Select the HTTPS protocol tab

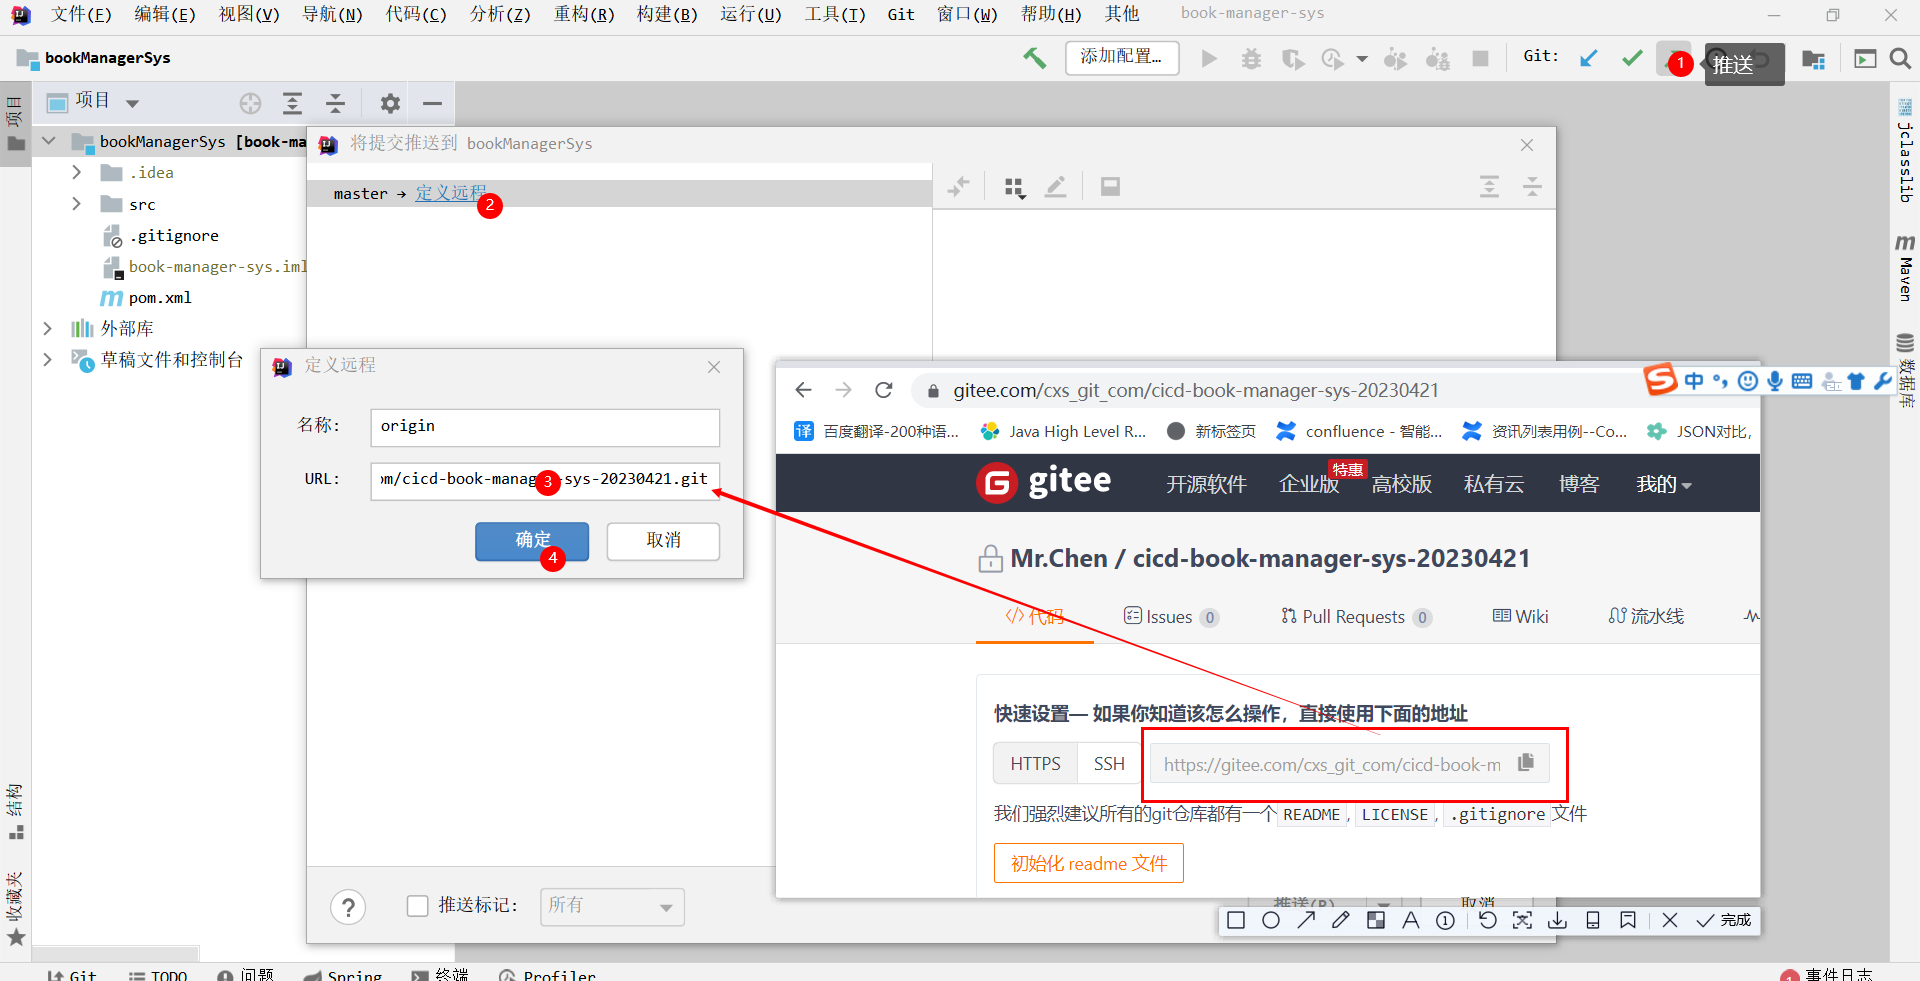click(1035, 764)
